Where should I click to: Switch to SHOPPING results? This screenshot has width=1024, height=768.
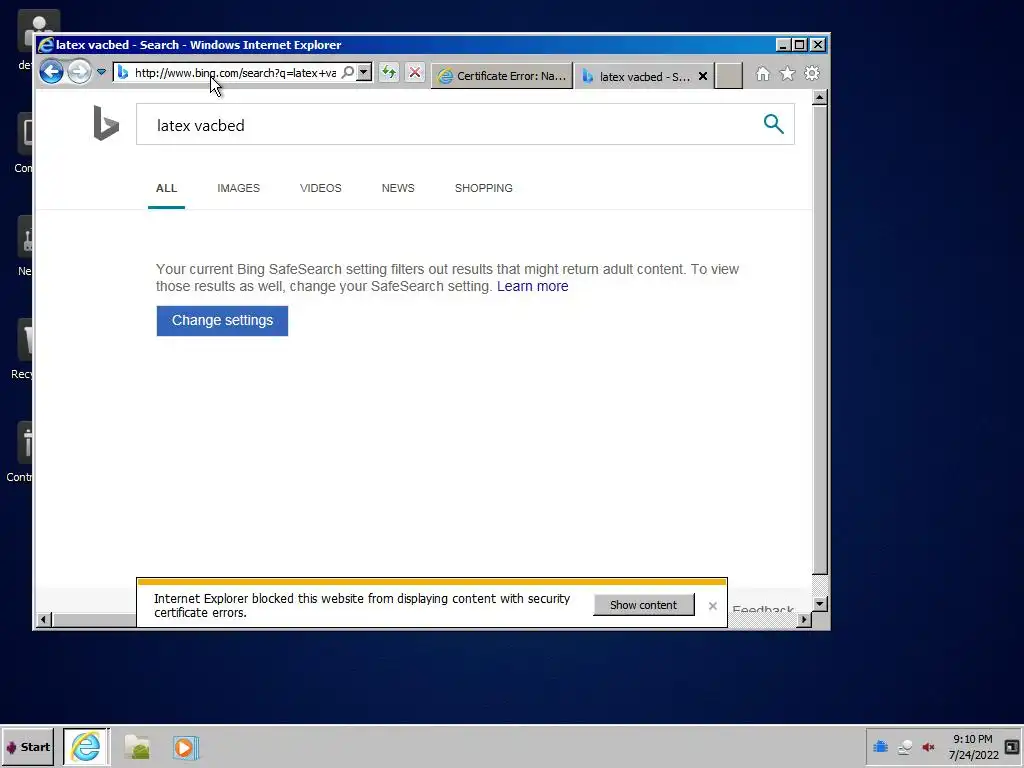484,188
